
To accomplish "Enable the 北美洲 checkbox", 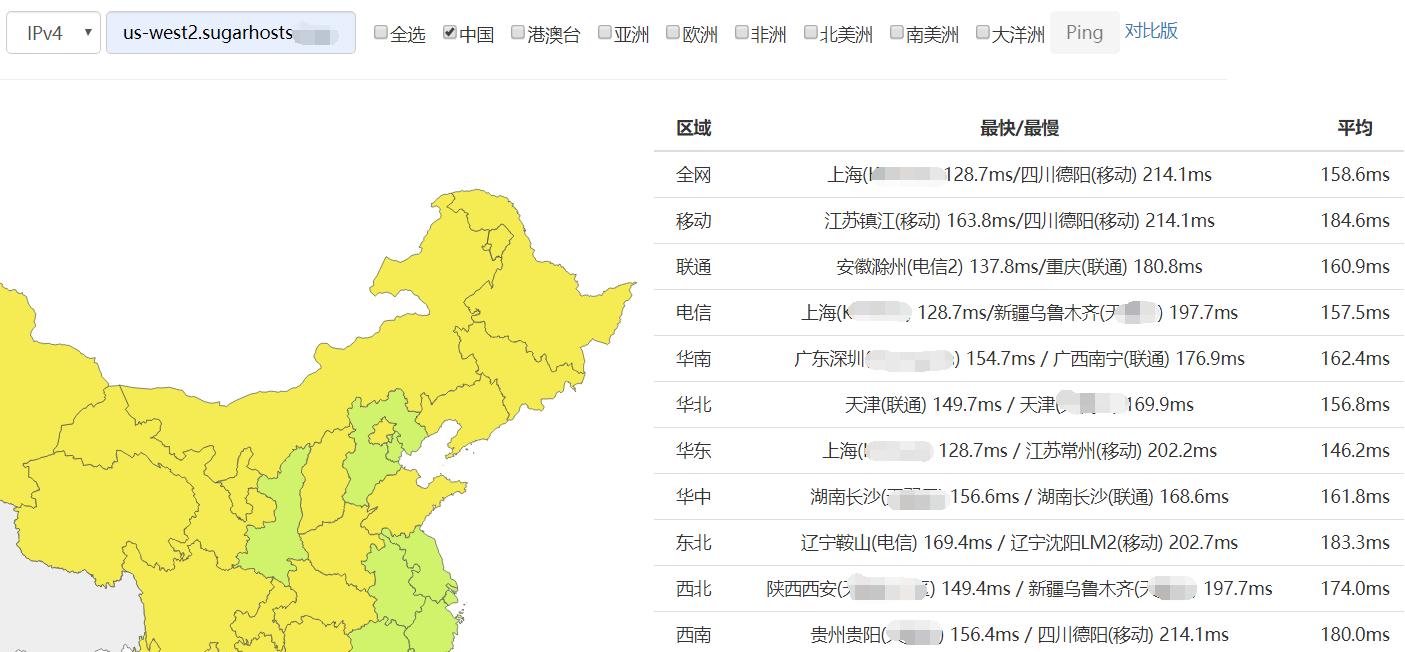I will (809, 31).
